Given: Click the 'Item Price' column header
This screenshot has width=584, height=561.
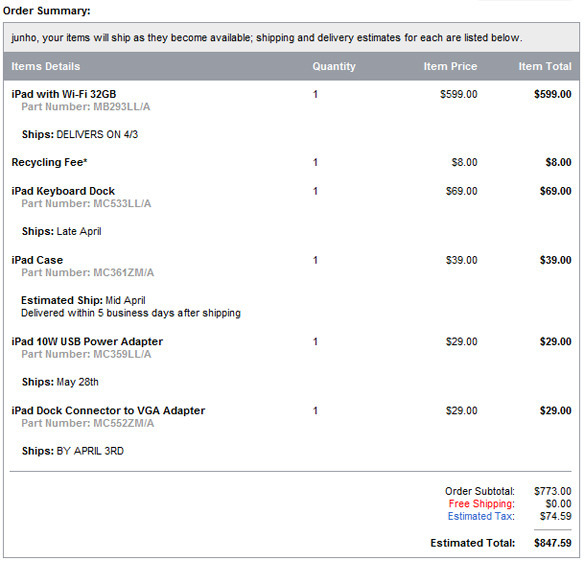Looking at the screenshot, I should coord(450,66).
